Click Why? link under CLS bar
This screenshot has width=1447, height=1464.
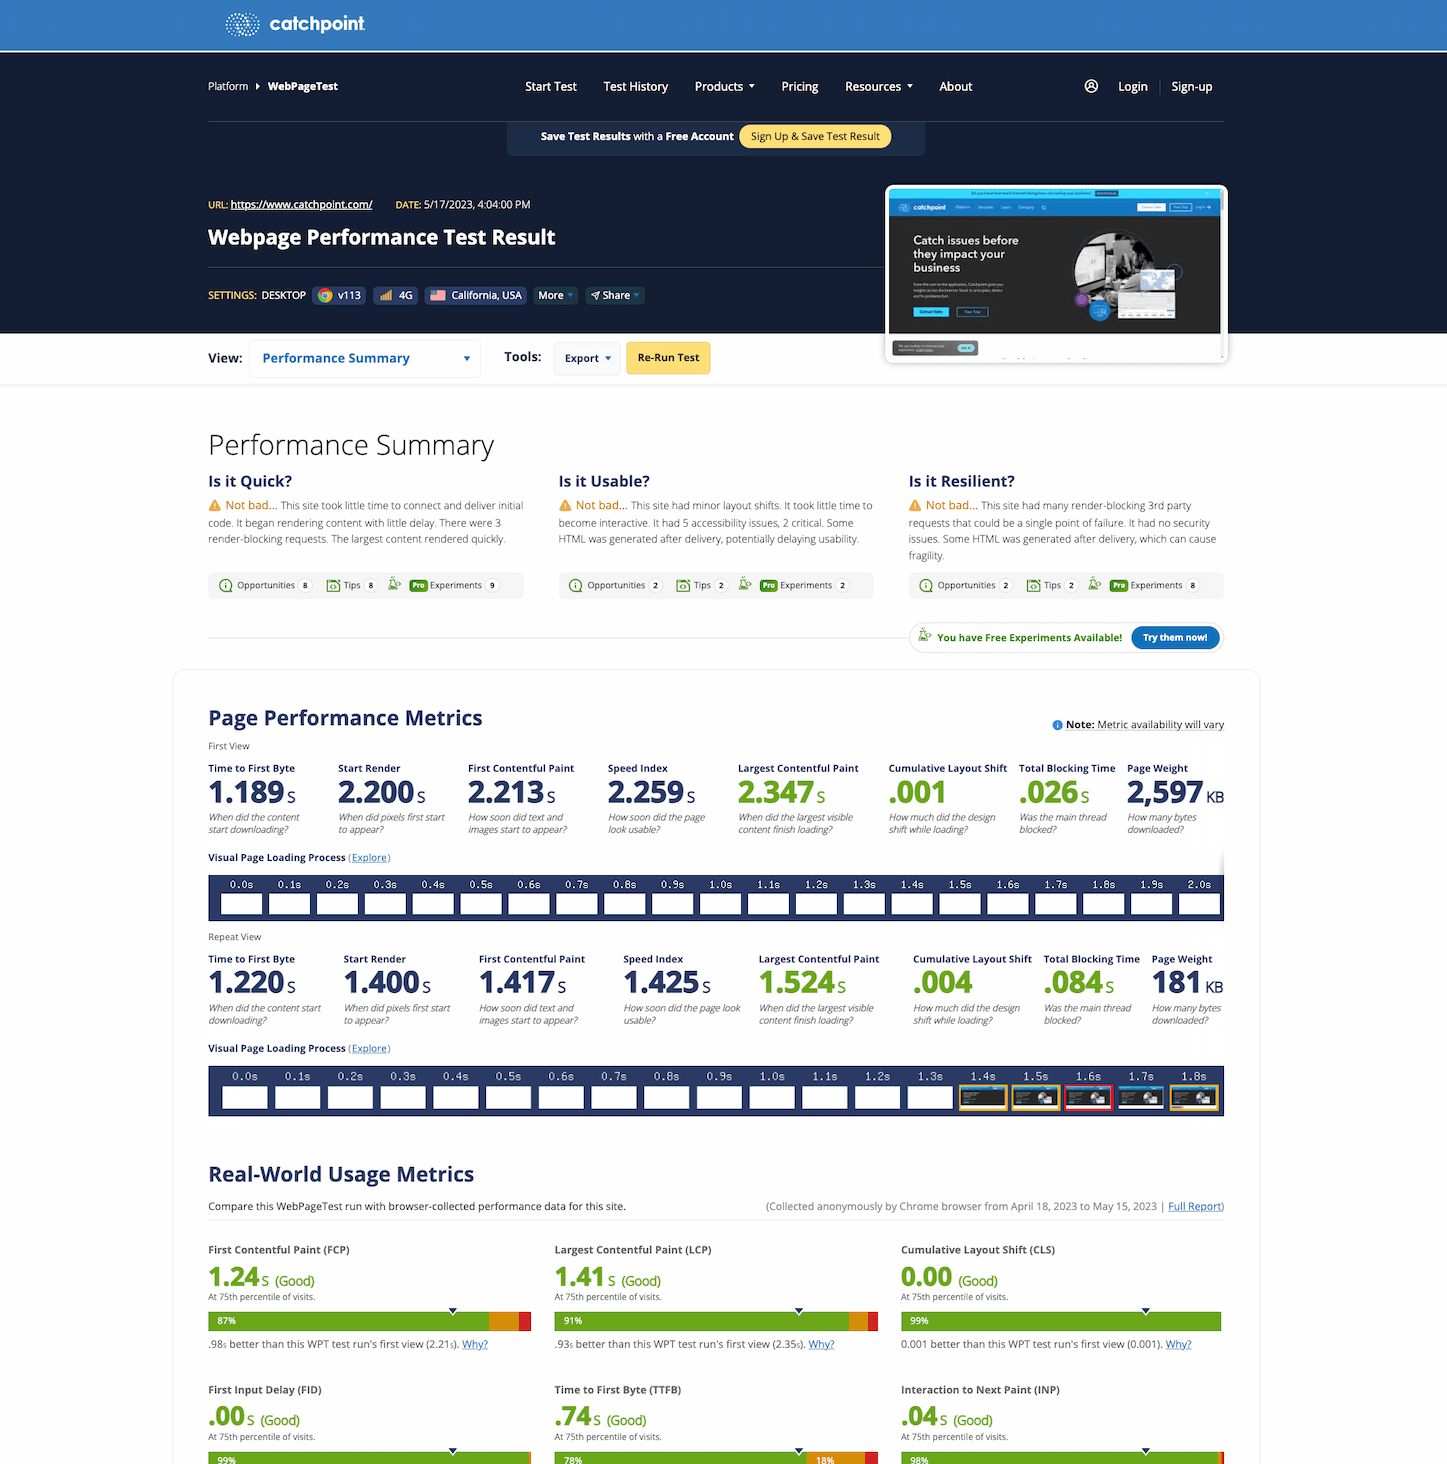(1178, 1344)
